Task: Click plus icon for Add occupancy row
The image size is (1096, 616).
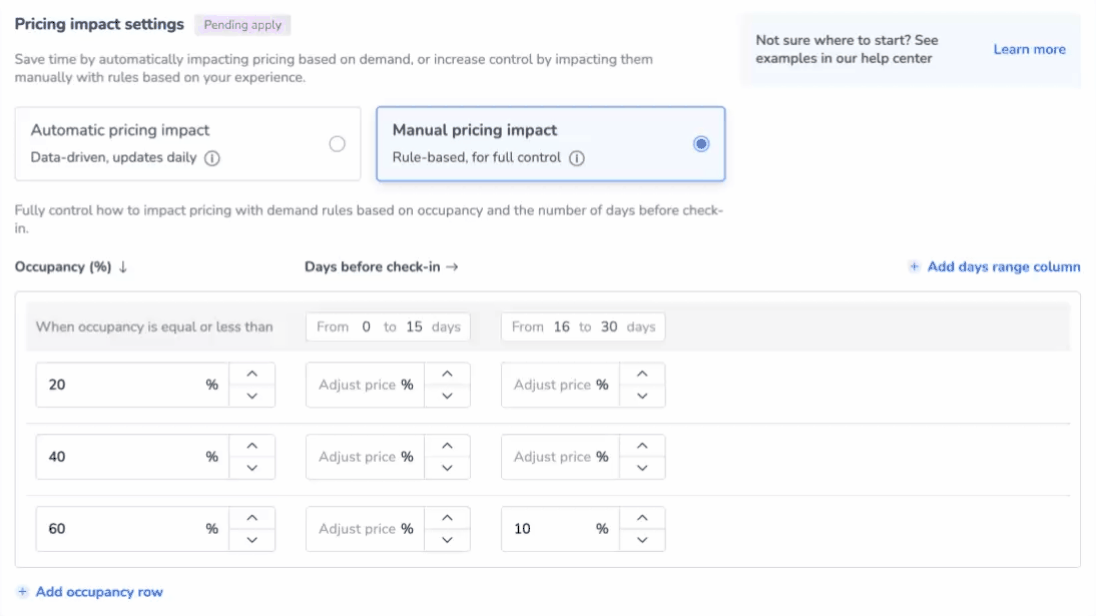Action: (23, 592)
